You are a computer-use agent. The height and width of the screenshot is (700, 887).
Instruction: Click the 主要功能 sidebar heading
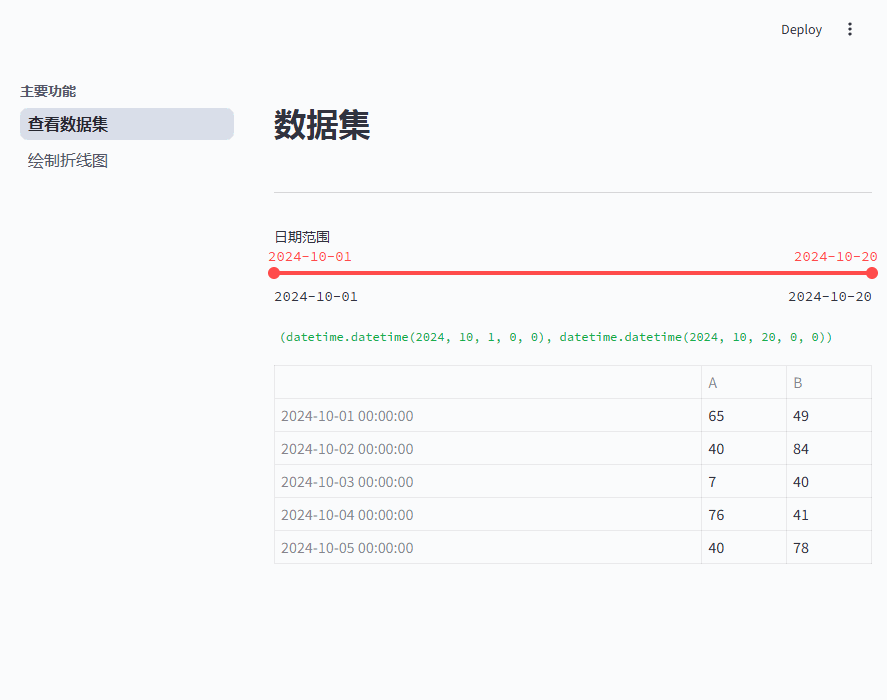[x=48, y=91]
